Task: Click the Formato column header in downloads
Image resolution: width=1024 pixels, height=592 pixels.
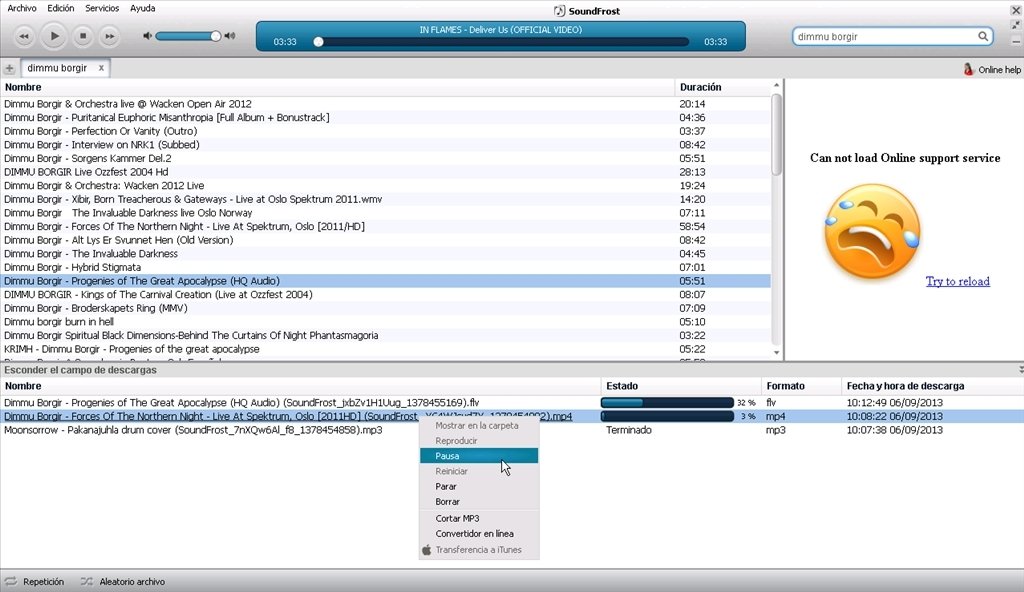Action: pos(801,386)
